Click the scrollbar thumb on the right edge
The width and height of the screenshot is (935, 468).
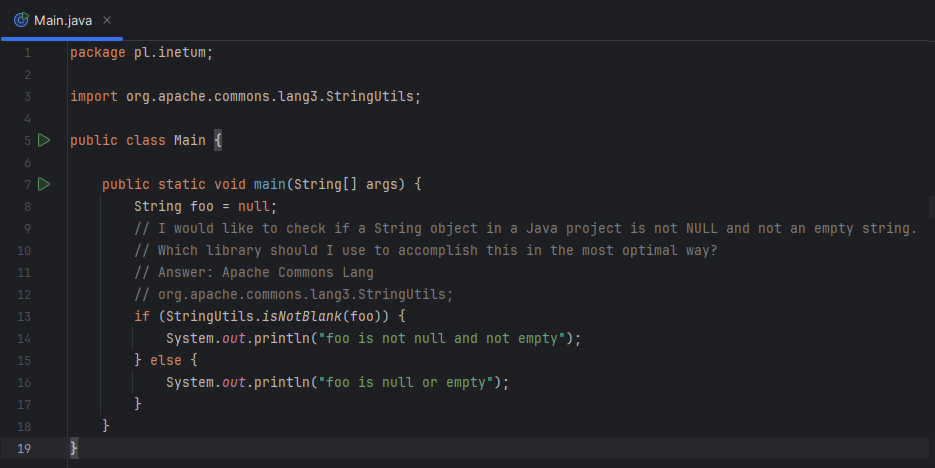click(931, 205)
